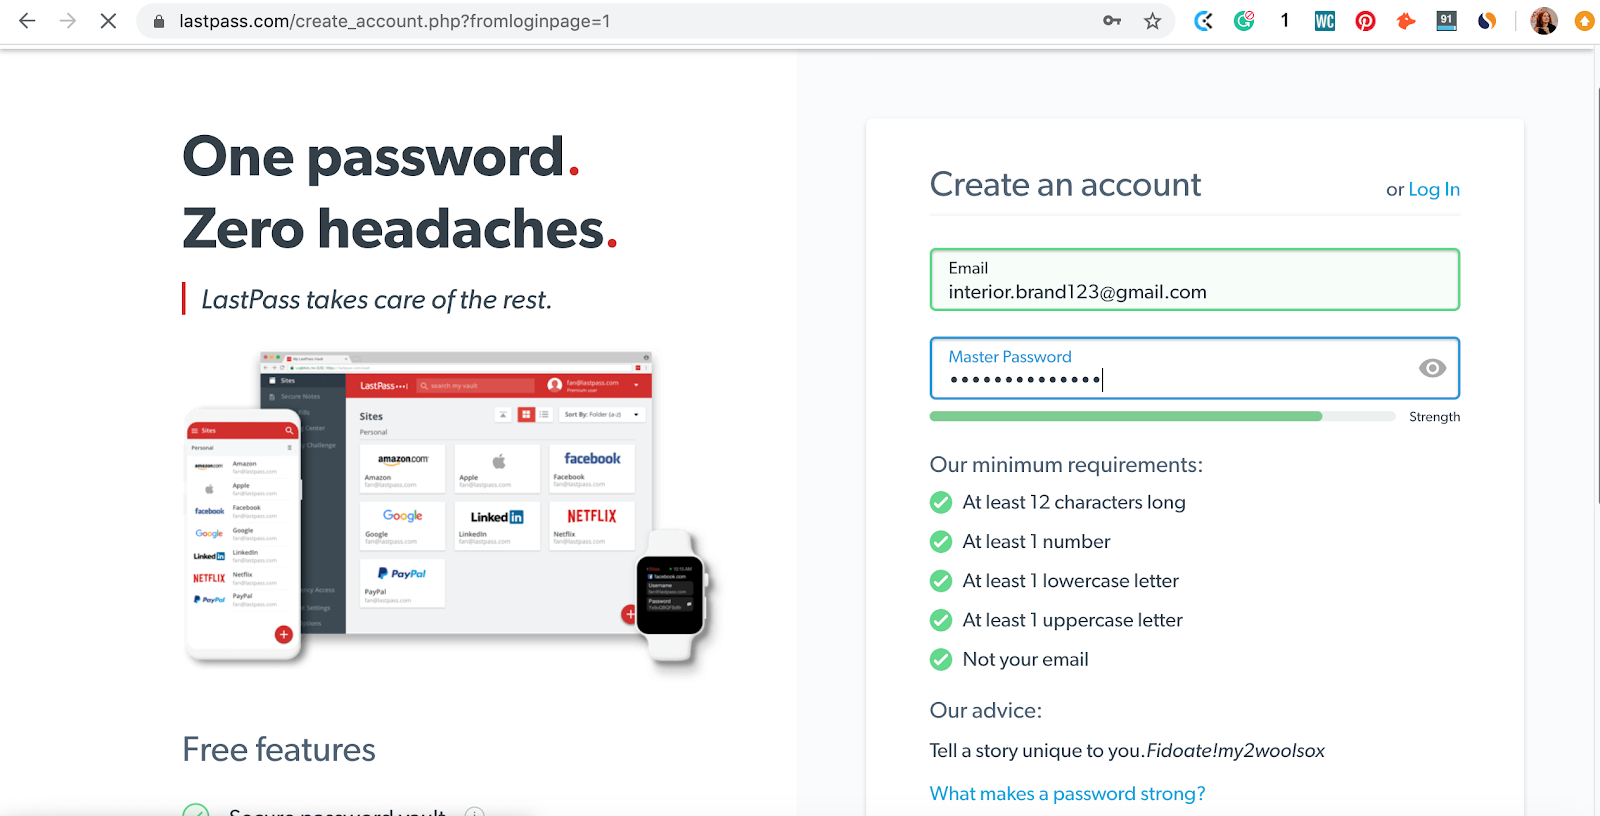Click the 'Strength' label
Image resolution: width=1600 pixels, height=816 pixels.
coord(1434,417)
